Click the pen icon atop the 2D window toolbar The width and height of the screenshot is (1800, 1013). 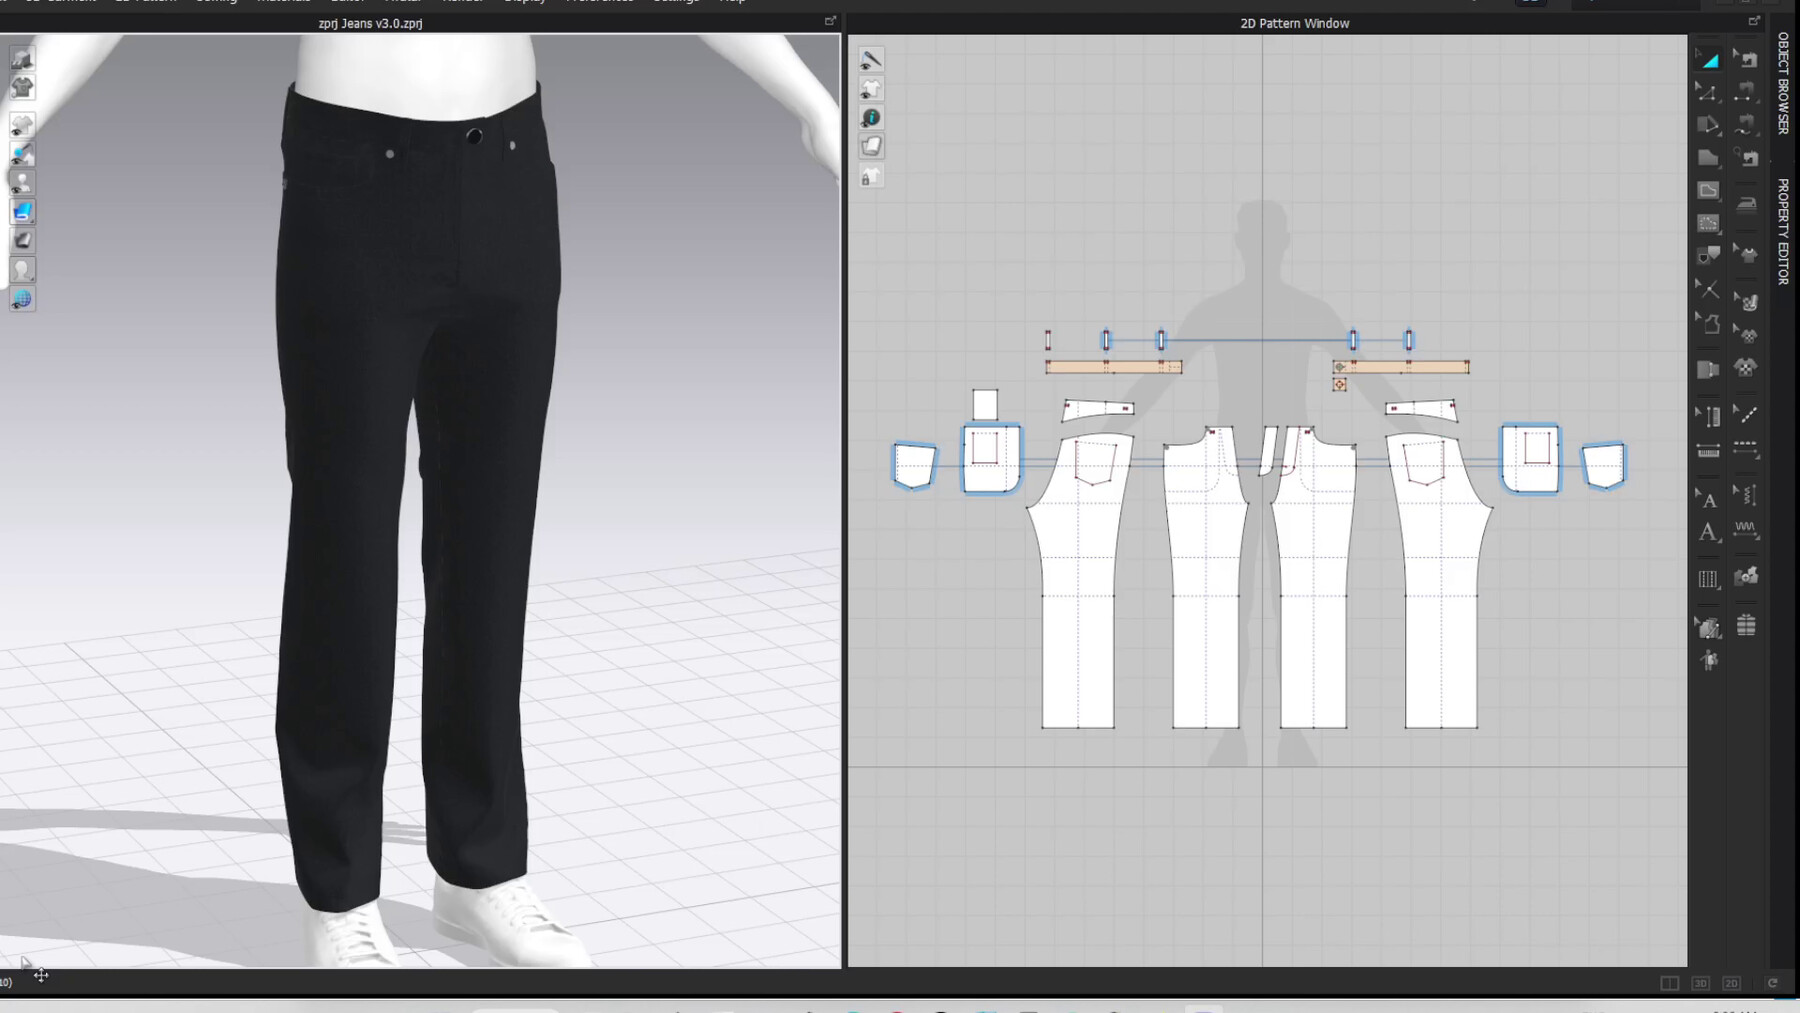[871, 59]
